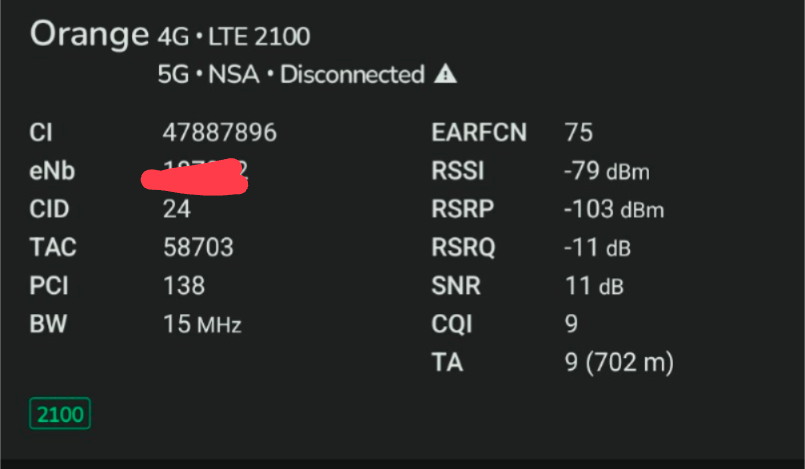805x469 pixels.
Task: Tap the TAC value 58703
Action: click(198, 248)
